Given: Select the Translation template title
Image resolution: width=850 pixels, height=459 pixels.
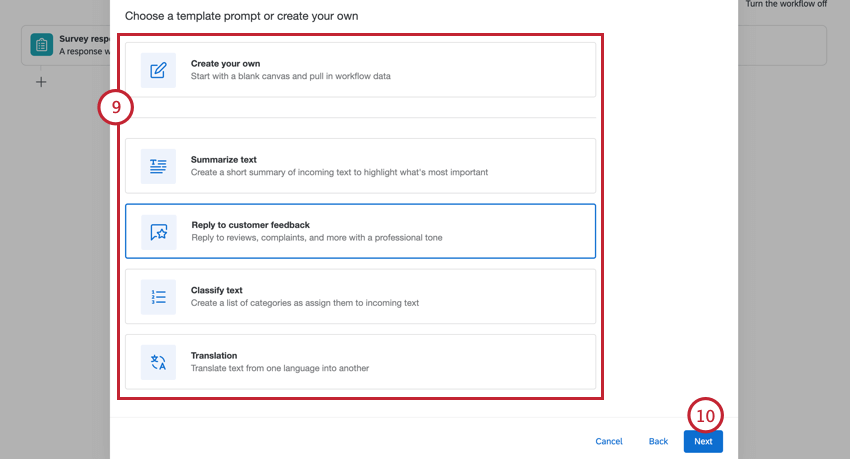Looking at the screenshot, I should (x=214, y=355).
